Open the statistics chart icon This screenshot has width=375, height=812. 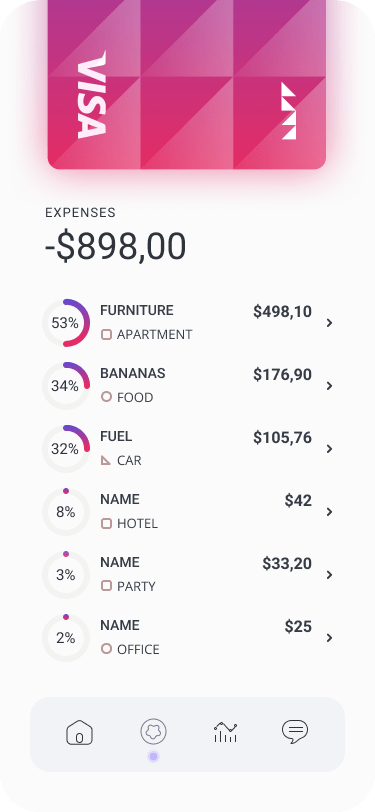(x=225, y=732)
